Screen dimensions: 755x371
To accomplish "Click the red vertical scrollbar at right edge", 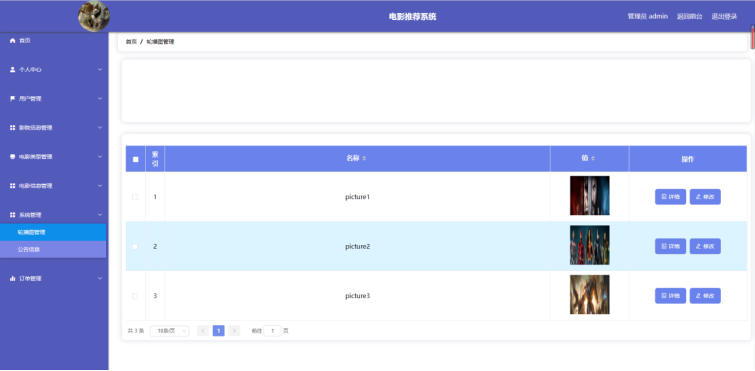I will click(x=753, y=37).
